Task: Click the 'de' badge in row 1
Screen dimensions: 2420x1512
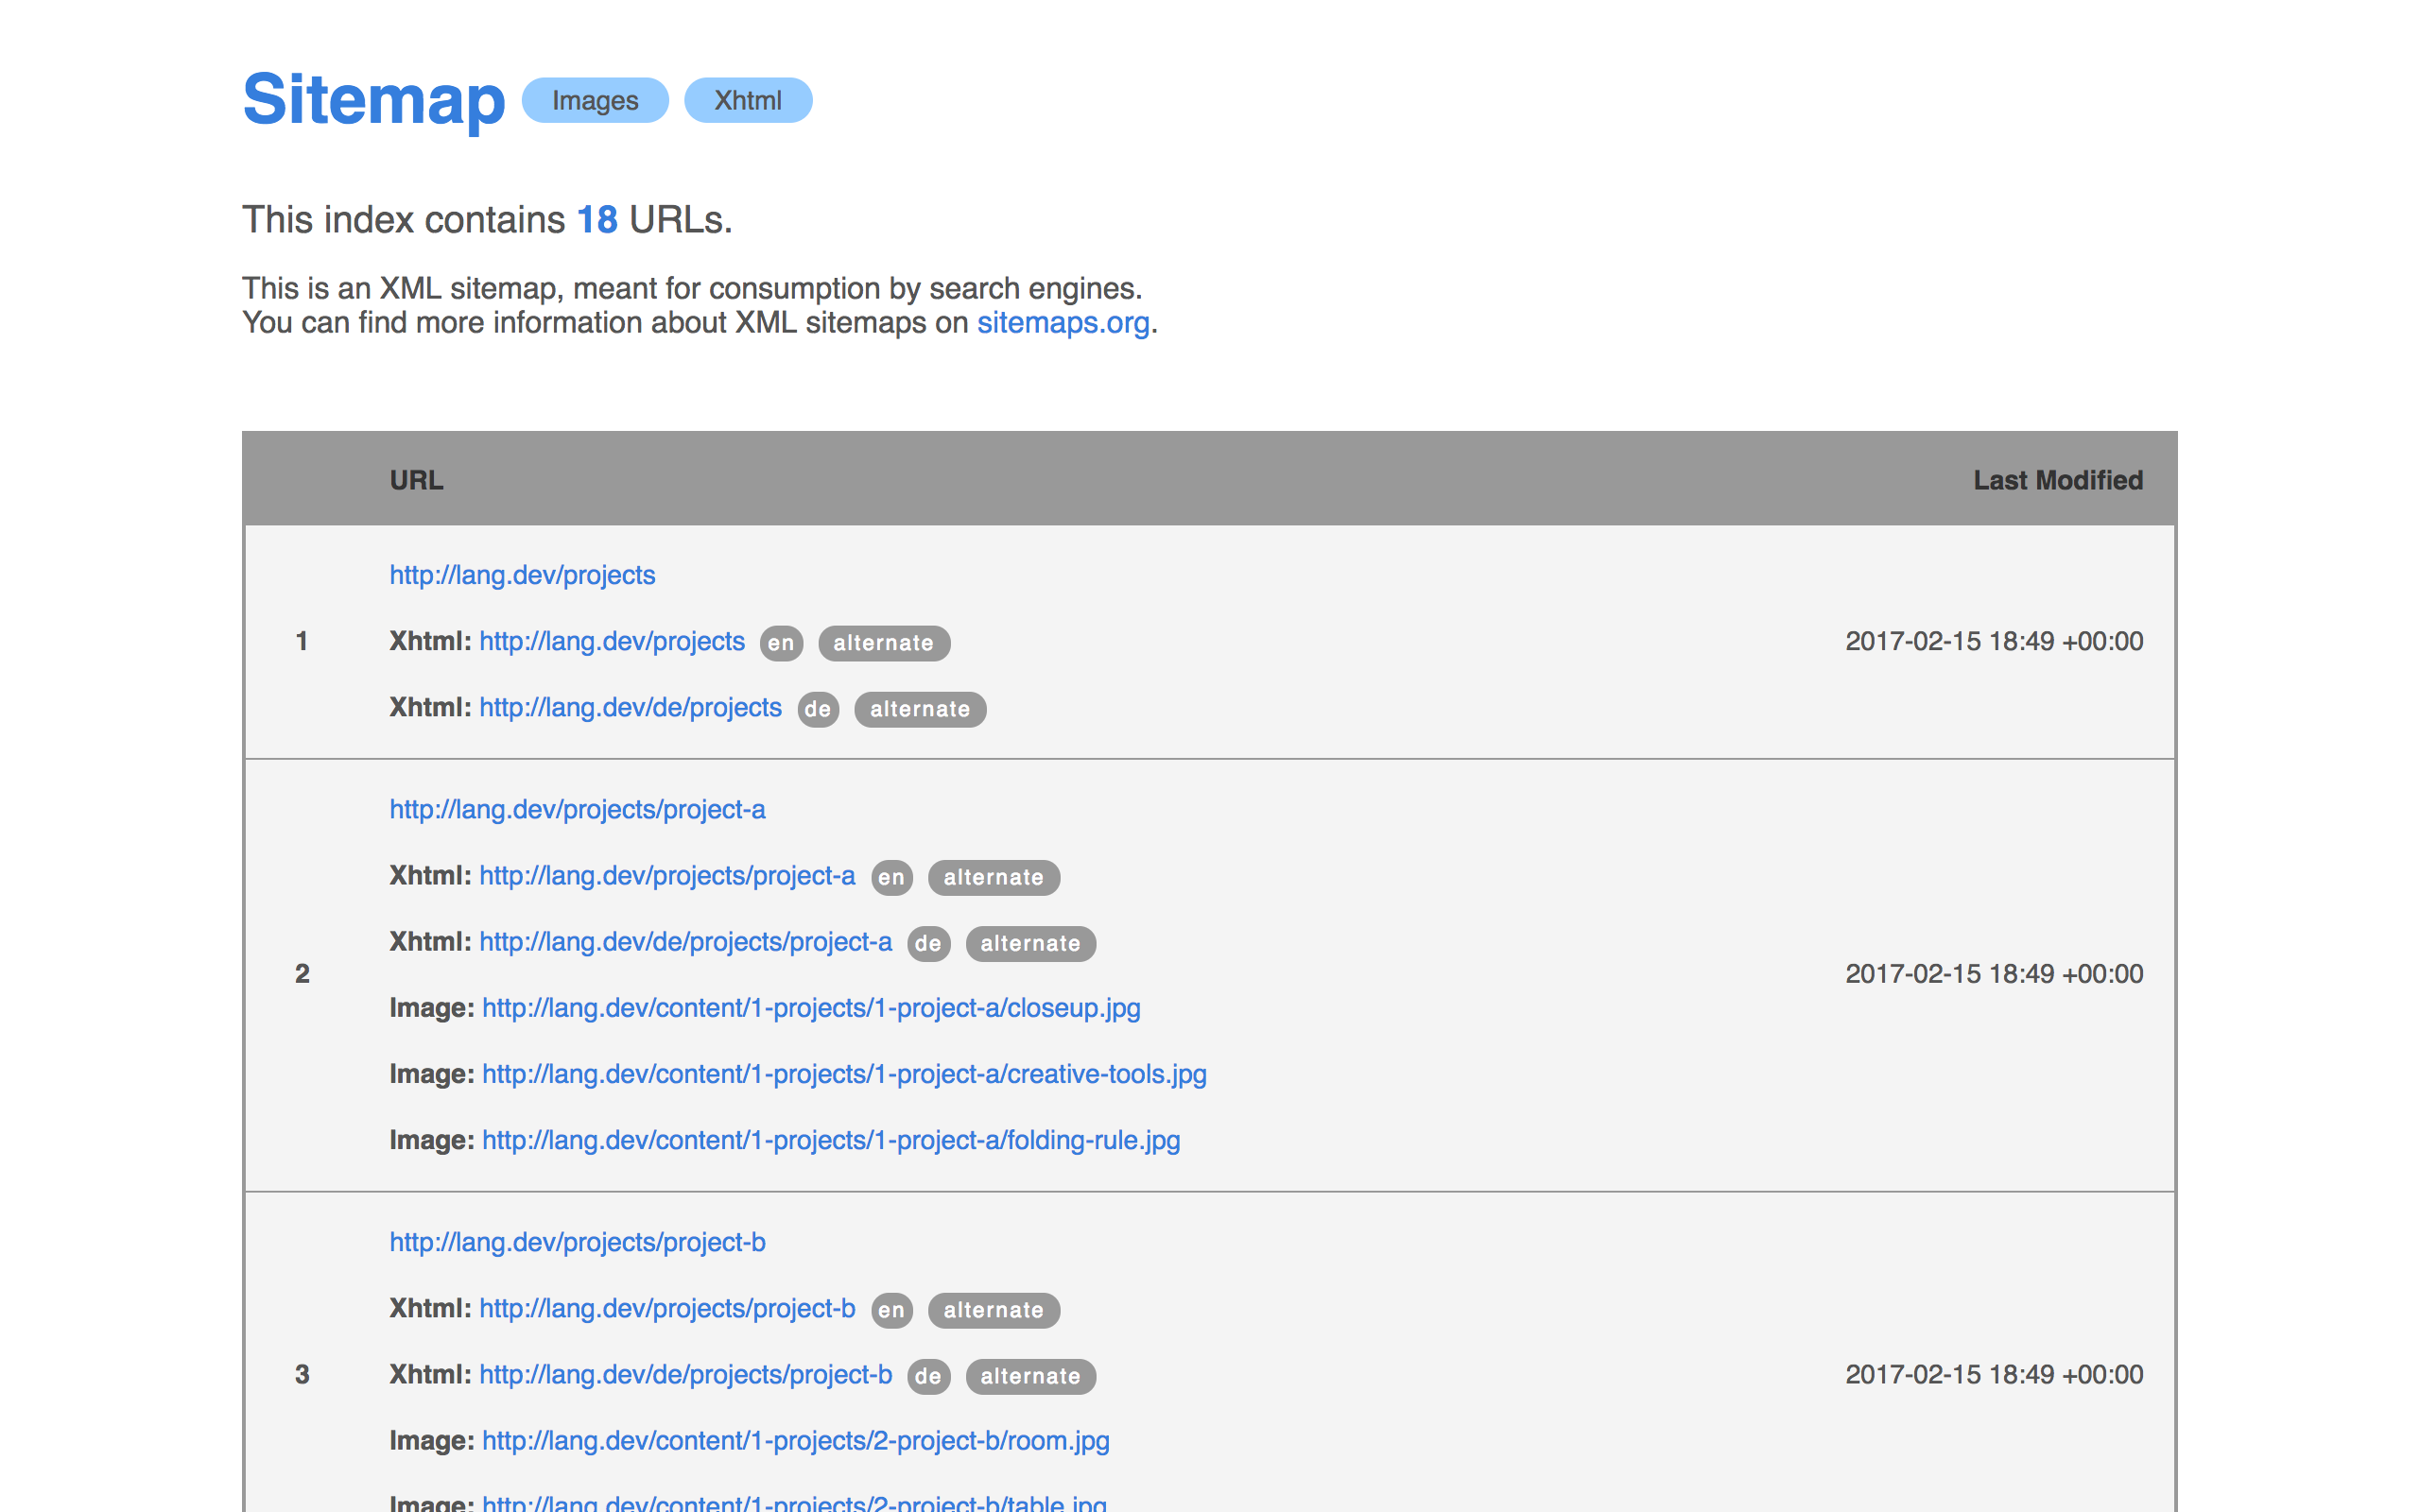Action: 817,709
